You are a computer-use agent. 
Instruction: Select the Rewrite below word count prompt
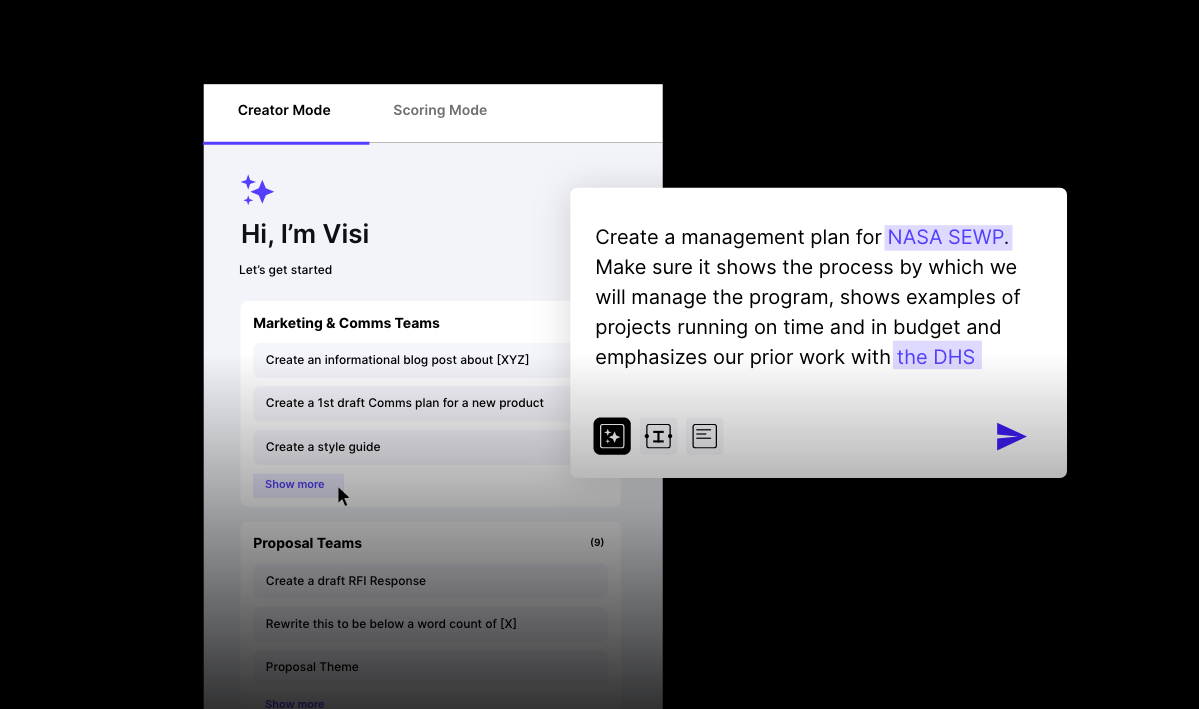pyautogui.click(x=391, y=624)
